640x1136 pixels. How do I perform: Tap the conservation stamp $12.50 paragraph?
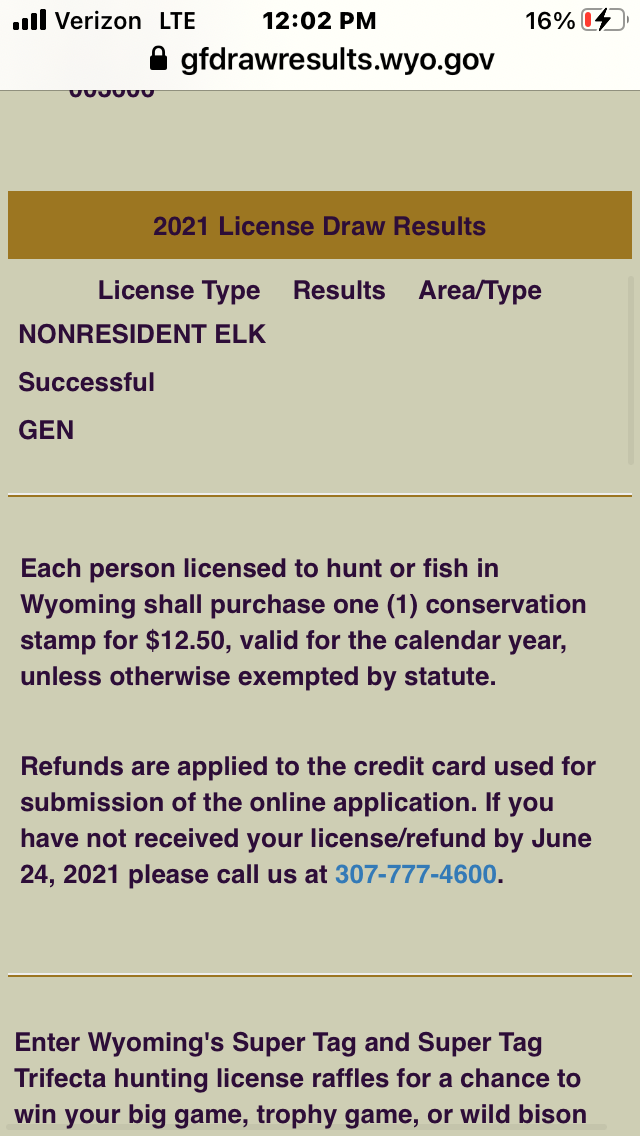pyautogui.click(x=304, y=622)
